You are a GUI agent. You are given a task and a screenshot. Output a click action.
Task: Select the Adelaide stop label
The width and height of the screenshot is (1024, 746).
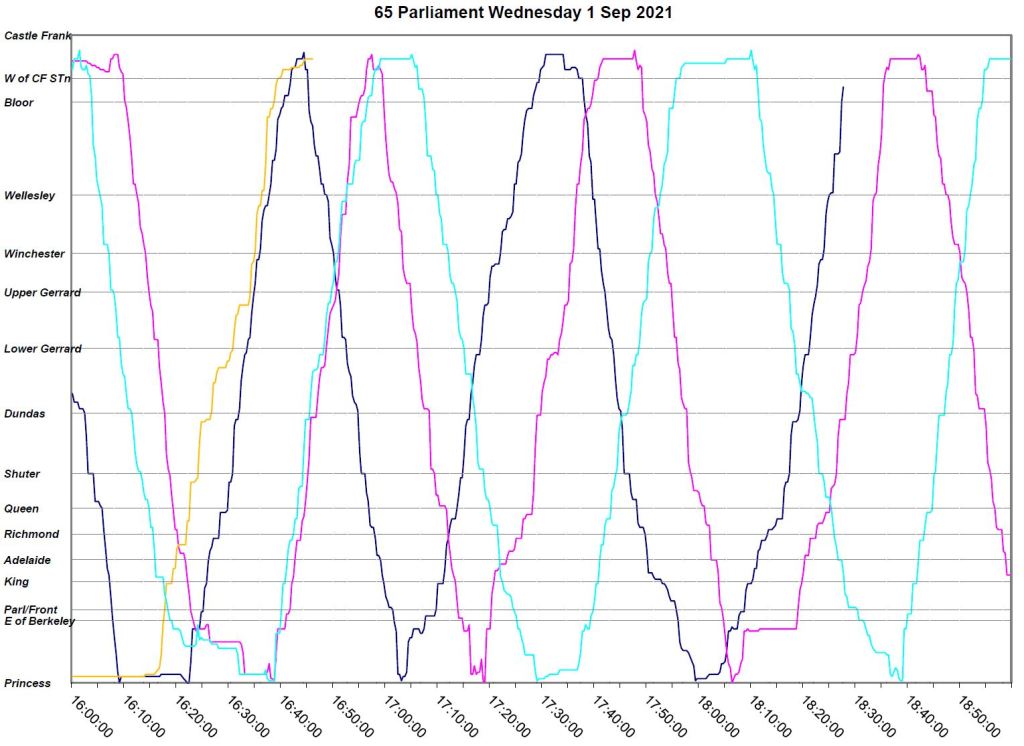tap(28, 561)
